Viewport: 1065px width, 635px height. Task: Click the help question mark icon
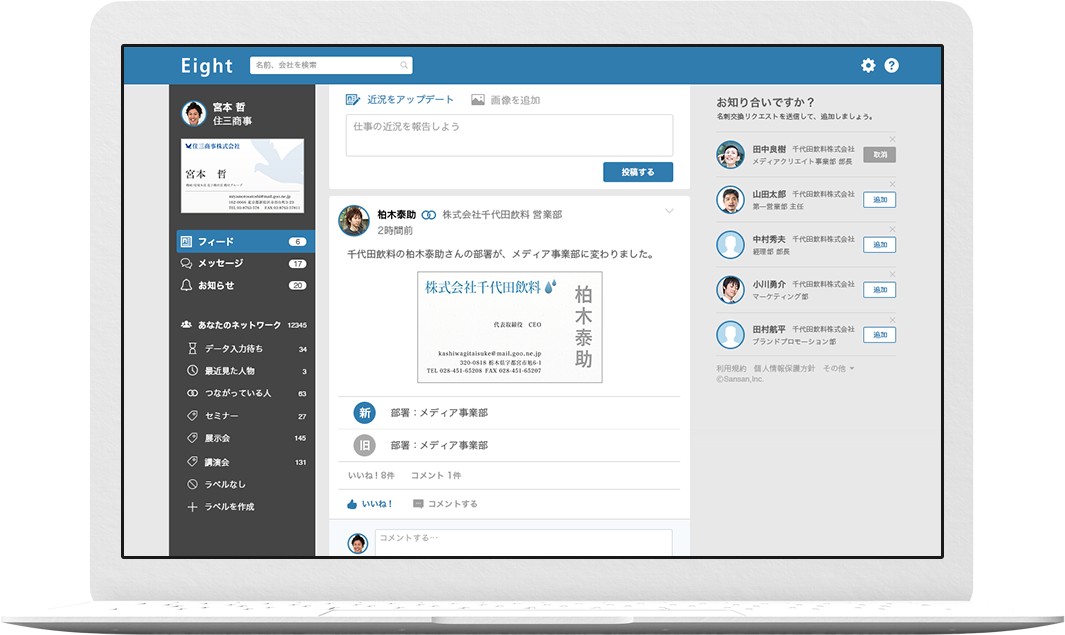click(892, 65)
